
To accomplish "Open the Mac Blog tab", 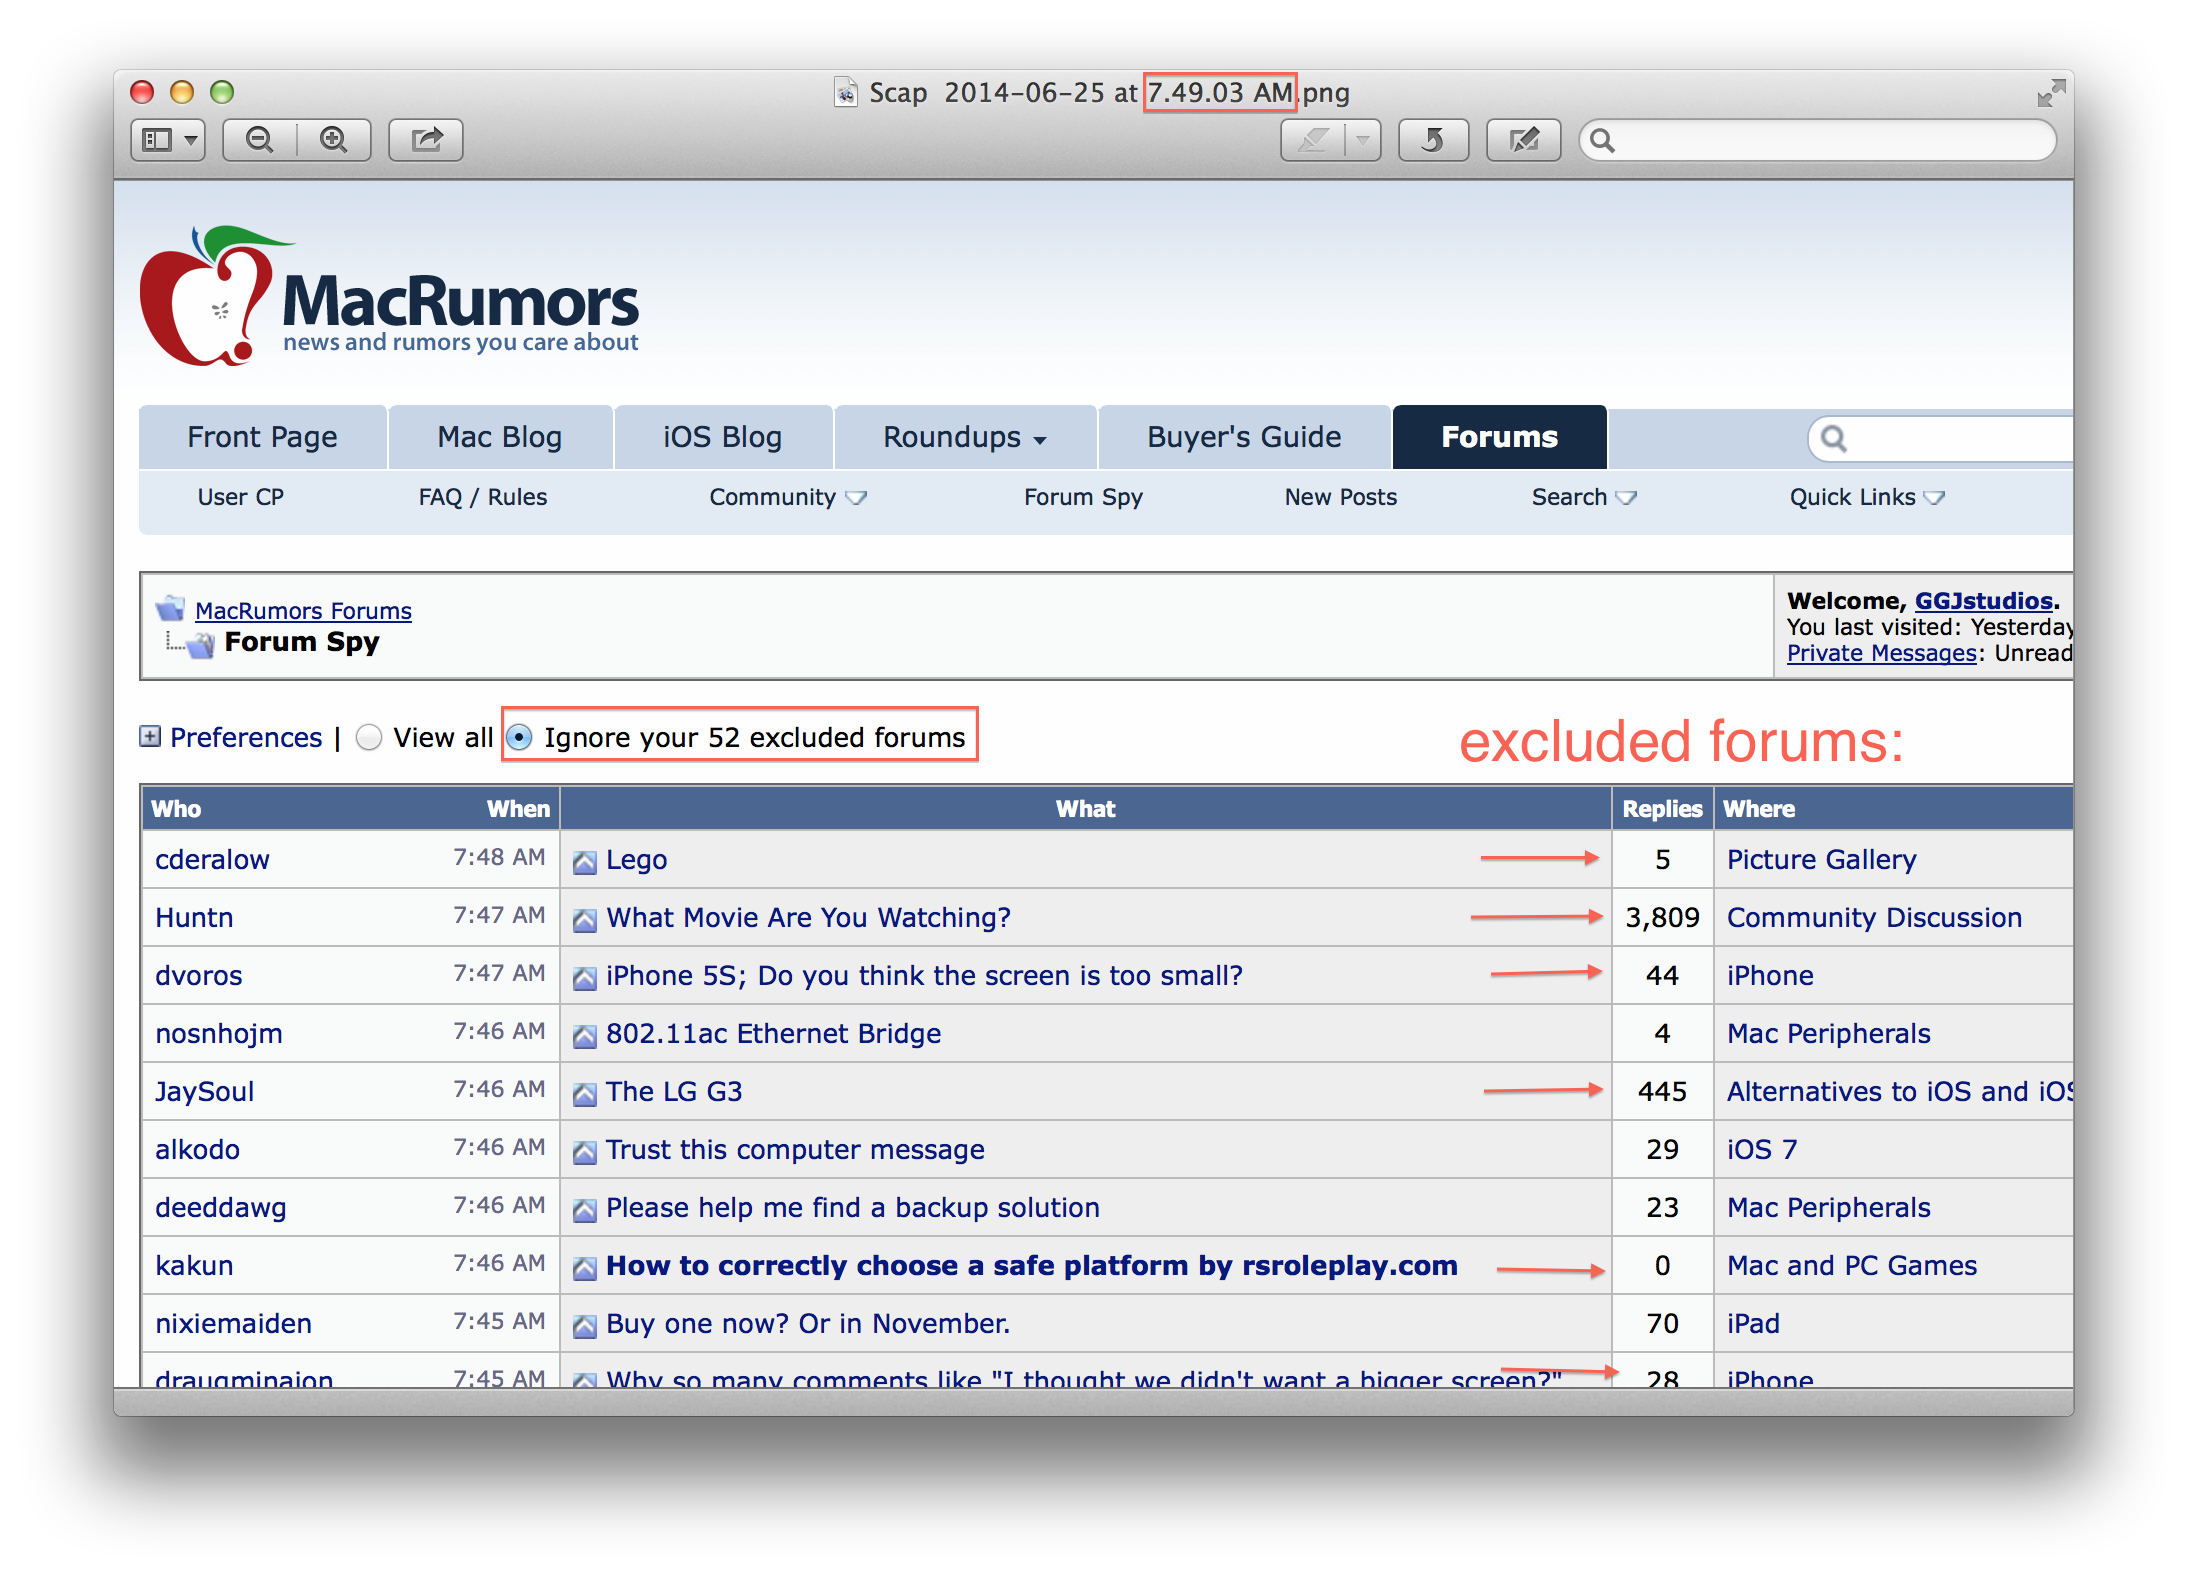I will point(500,437).
